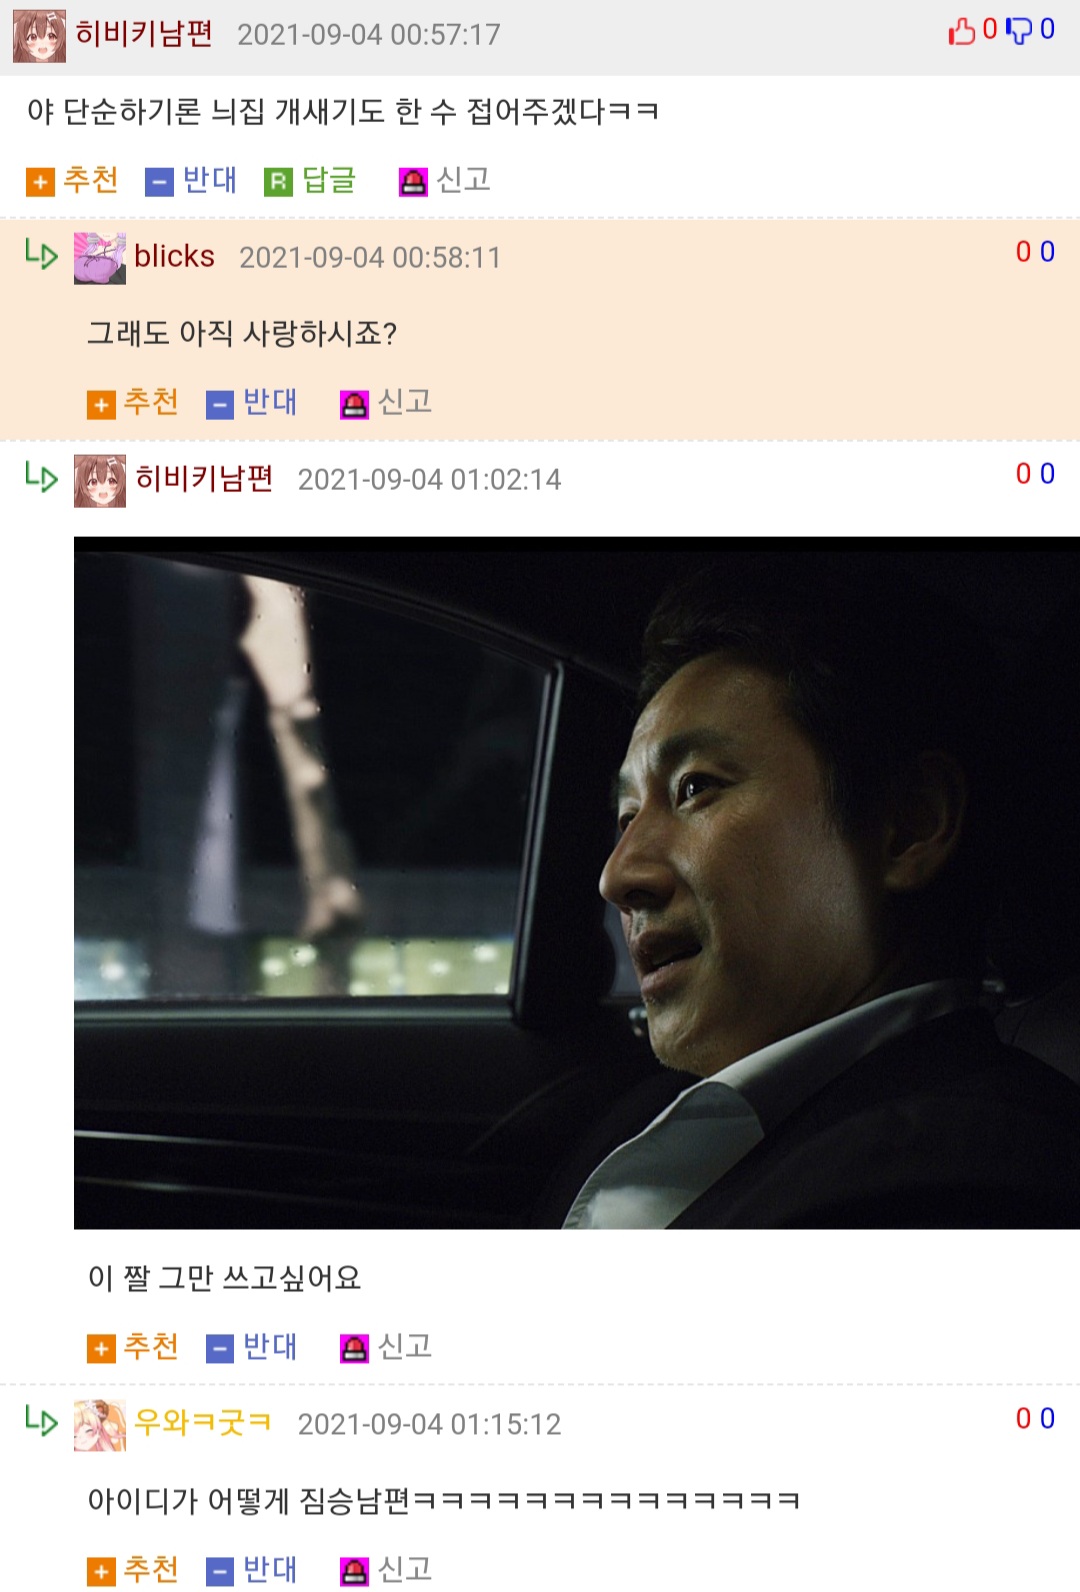Click 신고 under the image reply
This screenshot has width=1080, height=1592.
pos(386,1347)
